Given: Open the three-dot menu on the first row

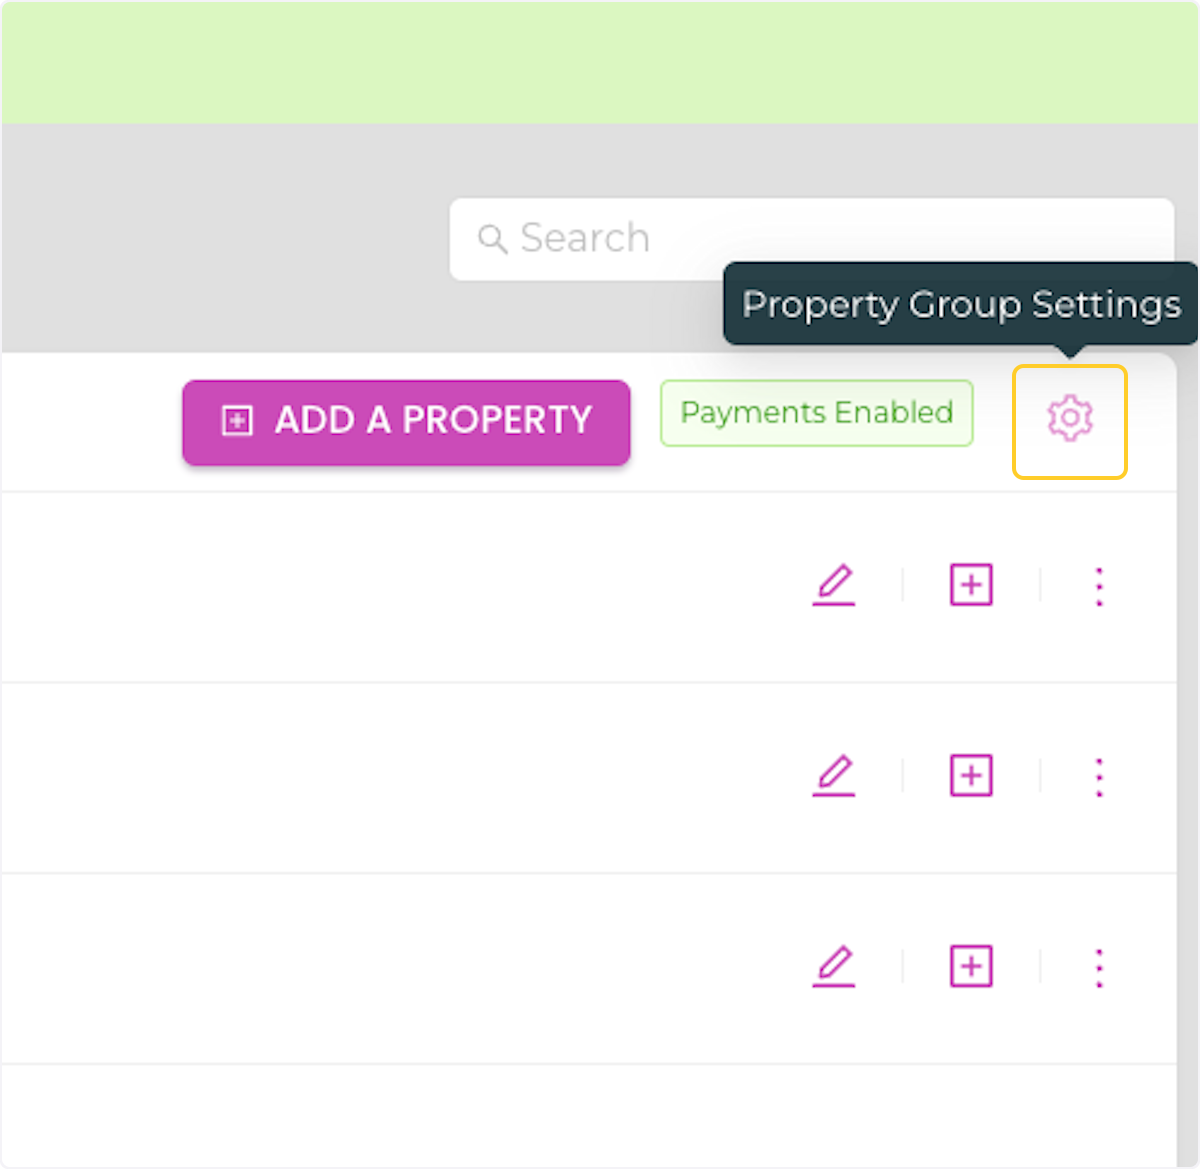Looking at the screenshot, I should pyautogui.click(x=1099, y=587).
